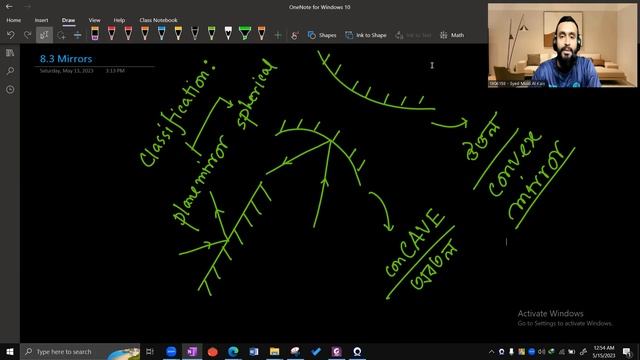Image resolution: width=640 pixels, height=360 pixels.
Task: Open the taskbar clock and date
Action: [604, 352]
